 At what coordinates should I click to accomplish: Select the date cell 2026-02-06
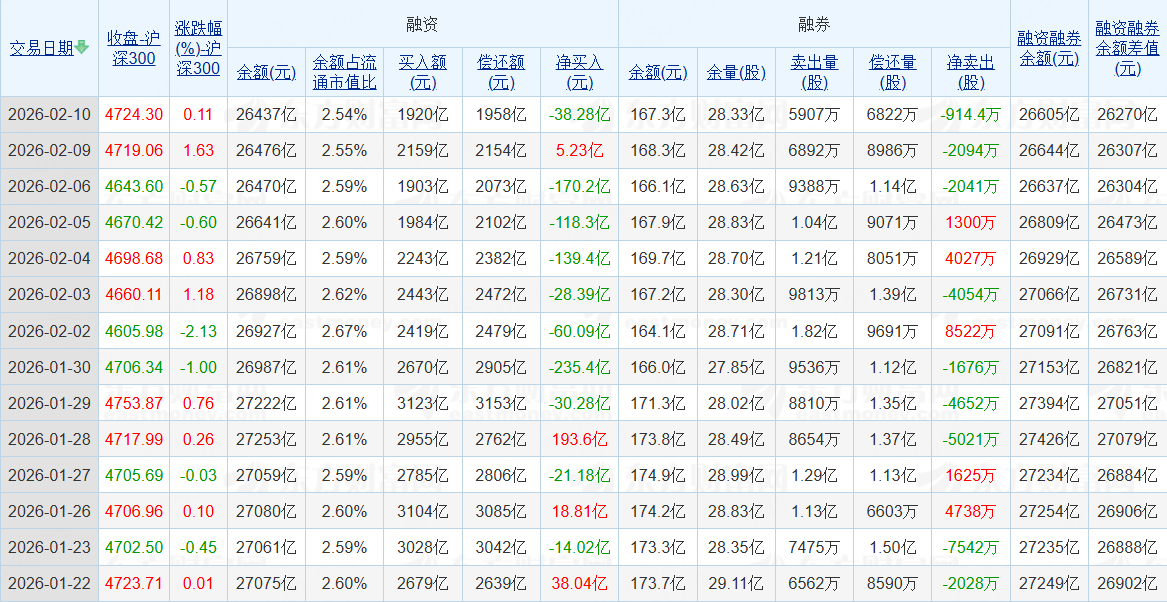tap(49, 187)
